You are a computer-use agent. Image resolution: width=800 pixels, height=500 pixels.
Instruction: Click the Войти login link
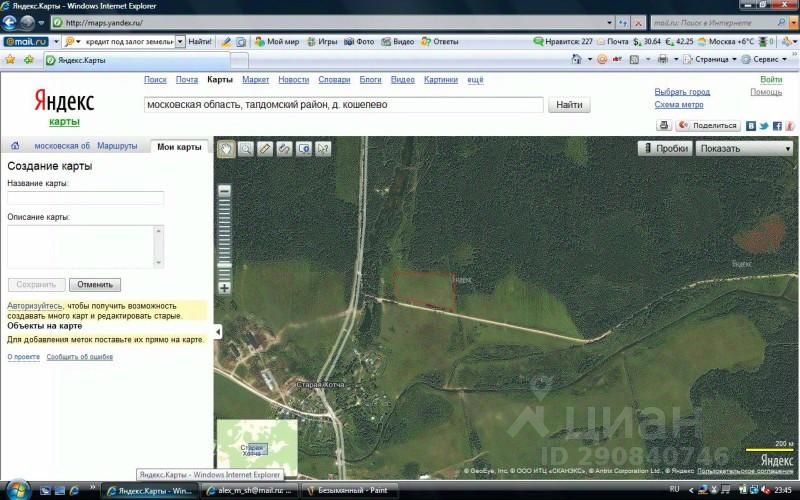(771, 80)
